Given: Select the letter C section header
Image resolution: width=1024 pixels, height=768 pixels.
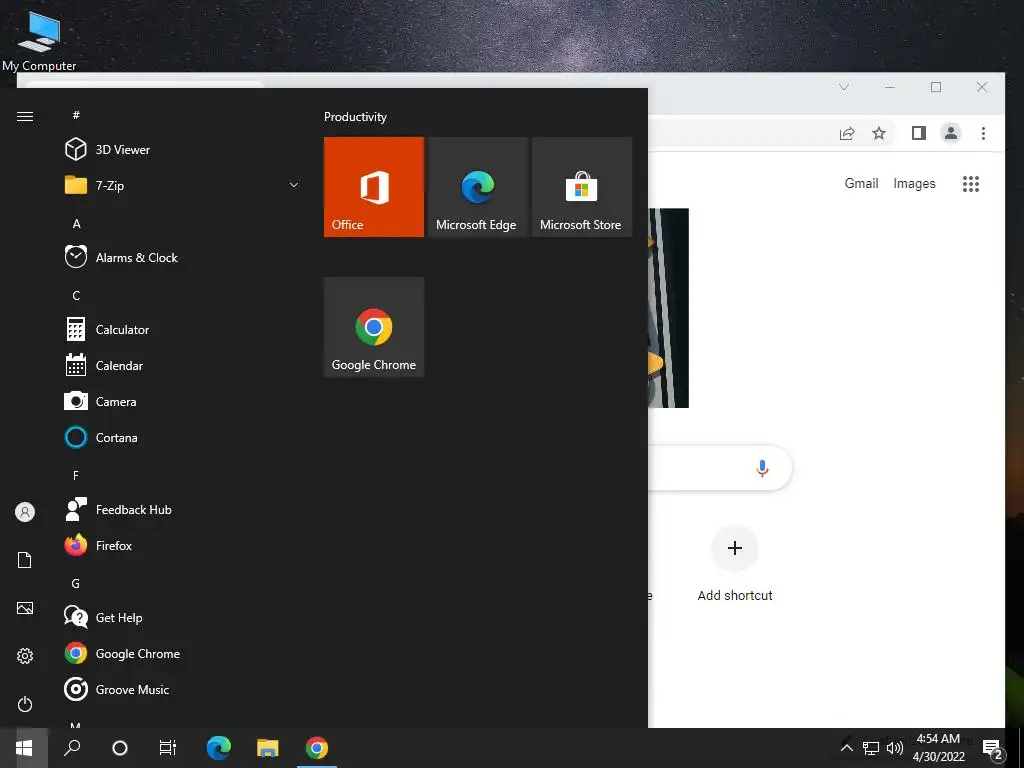Looking at the screenshot, I should tap(76, 295).
